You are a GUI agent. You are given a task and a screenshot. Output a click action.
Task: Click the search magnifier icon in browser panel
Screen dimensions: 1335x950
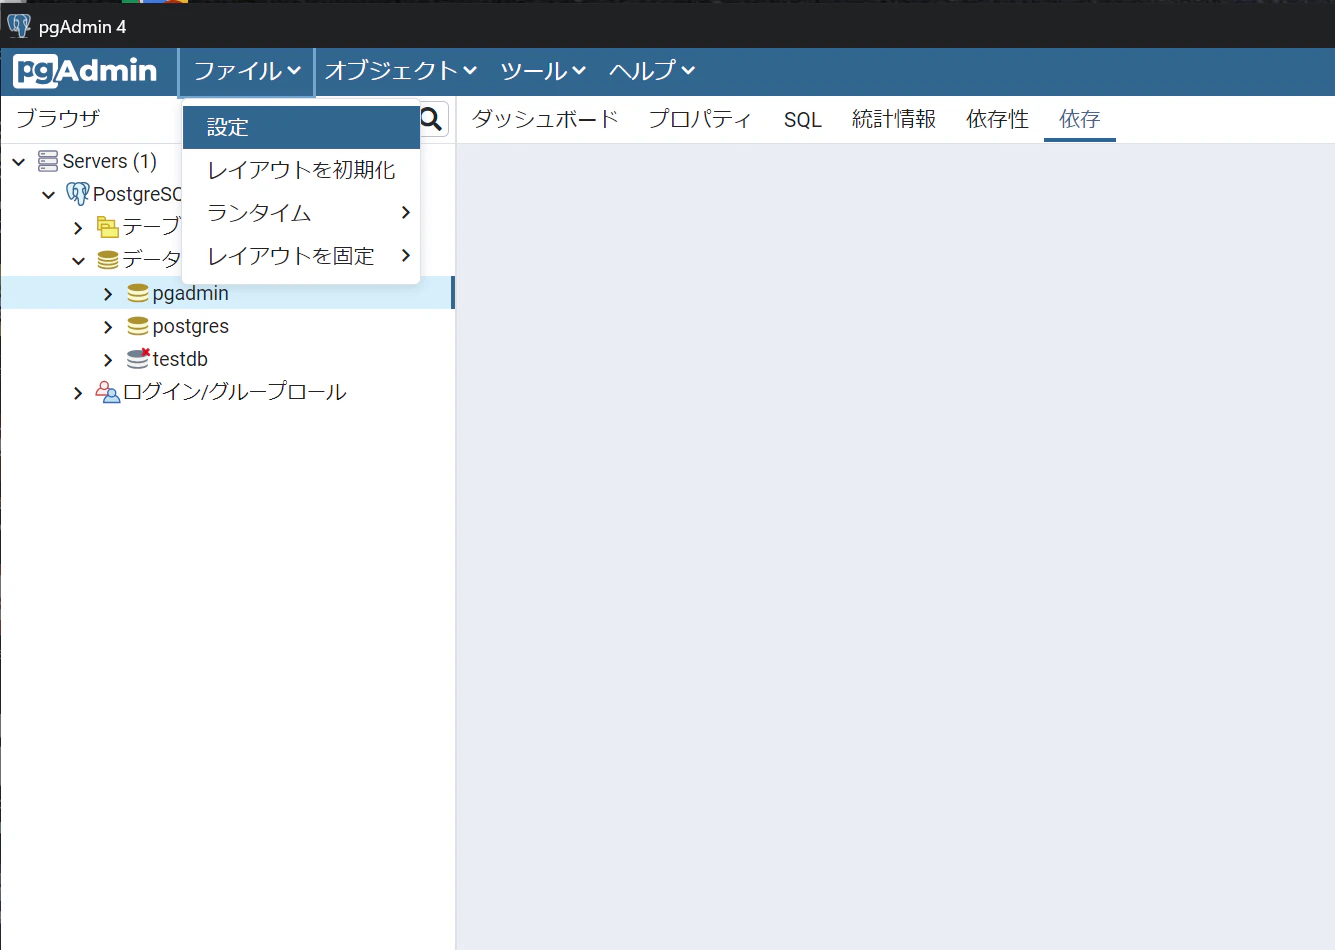click(x=431, y=120)
